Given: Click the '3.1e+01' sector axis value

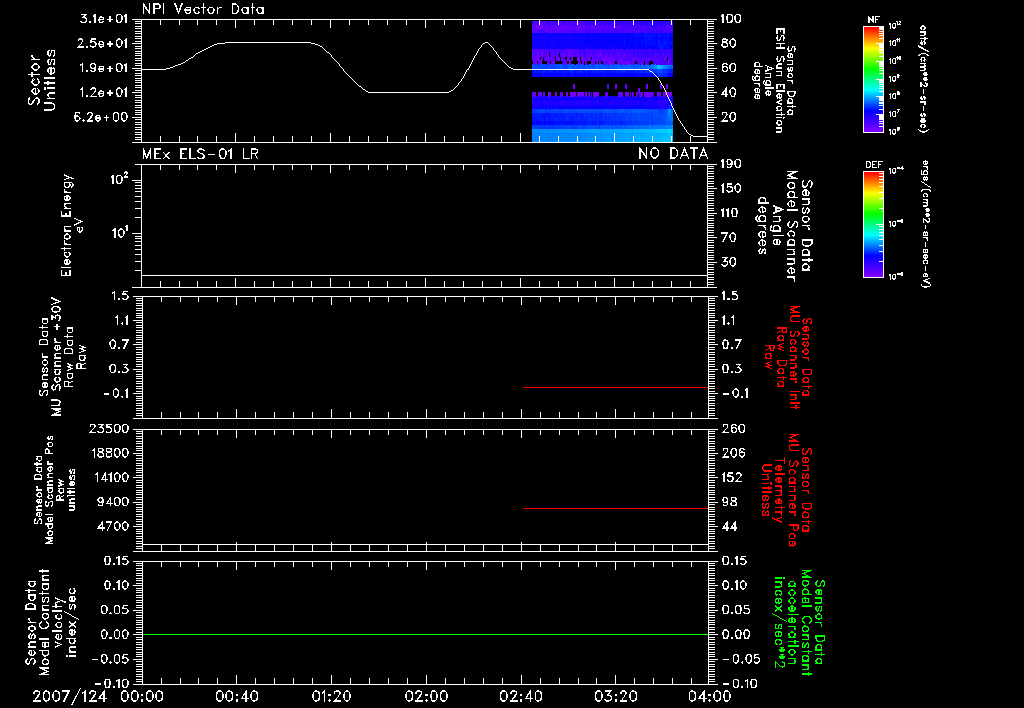Looking at the screenshot, I should [x=103, y=18].
